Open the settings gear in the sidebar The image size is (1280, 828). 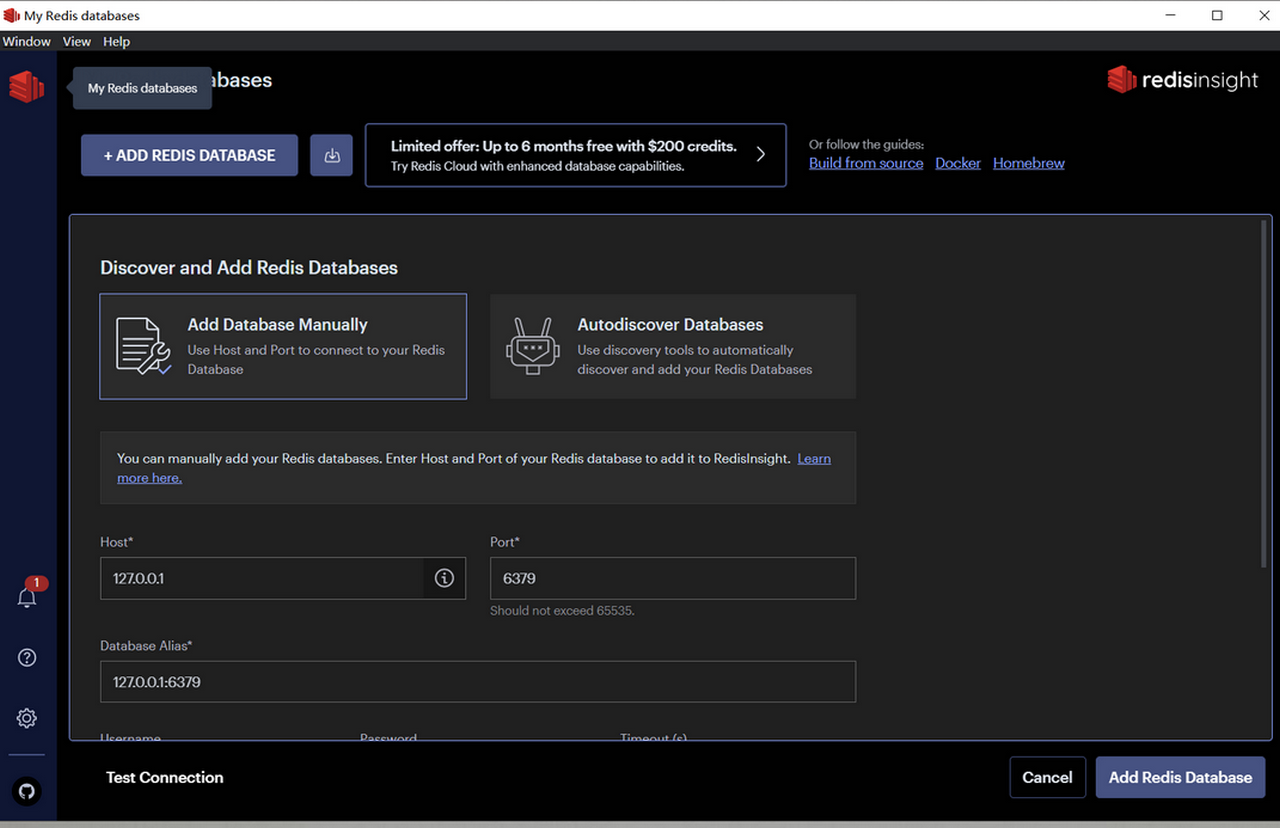27,718
